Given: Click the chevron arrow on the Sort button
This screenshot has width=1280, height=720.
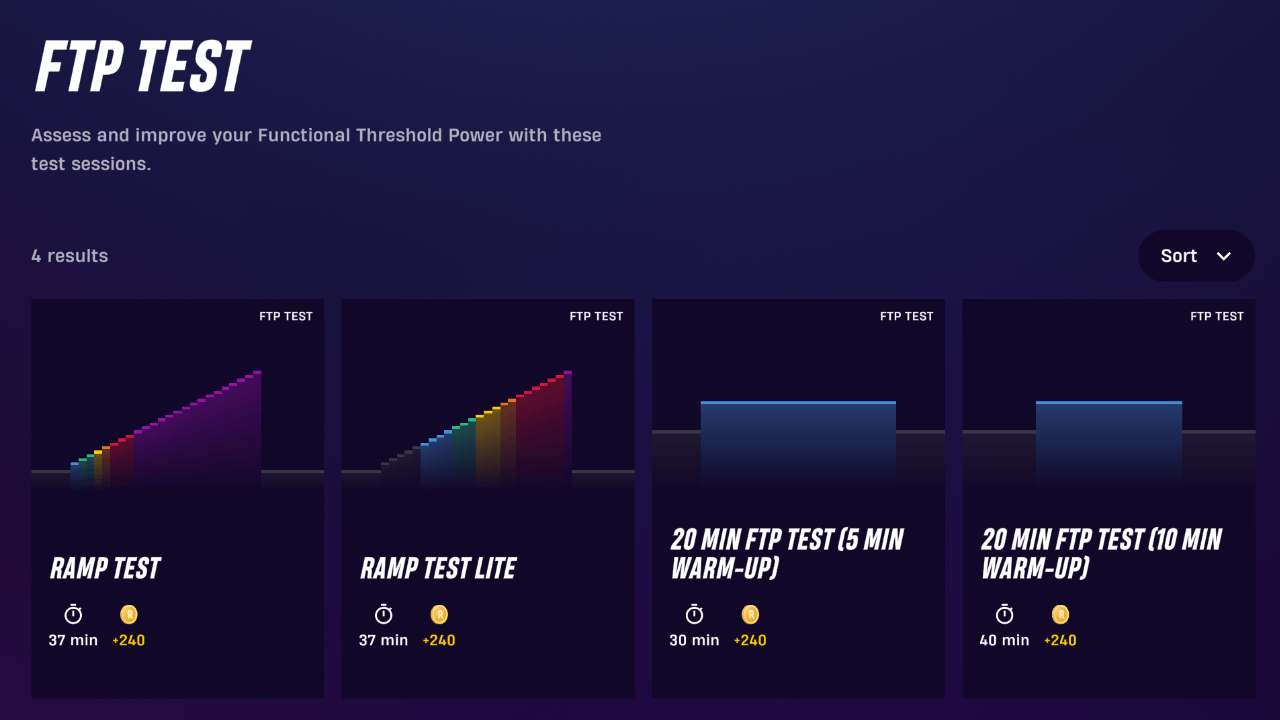Looking at the screenshot, I should [x=1224, y=256].
